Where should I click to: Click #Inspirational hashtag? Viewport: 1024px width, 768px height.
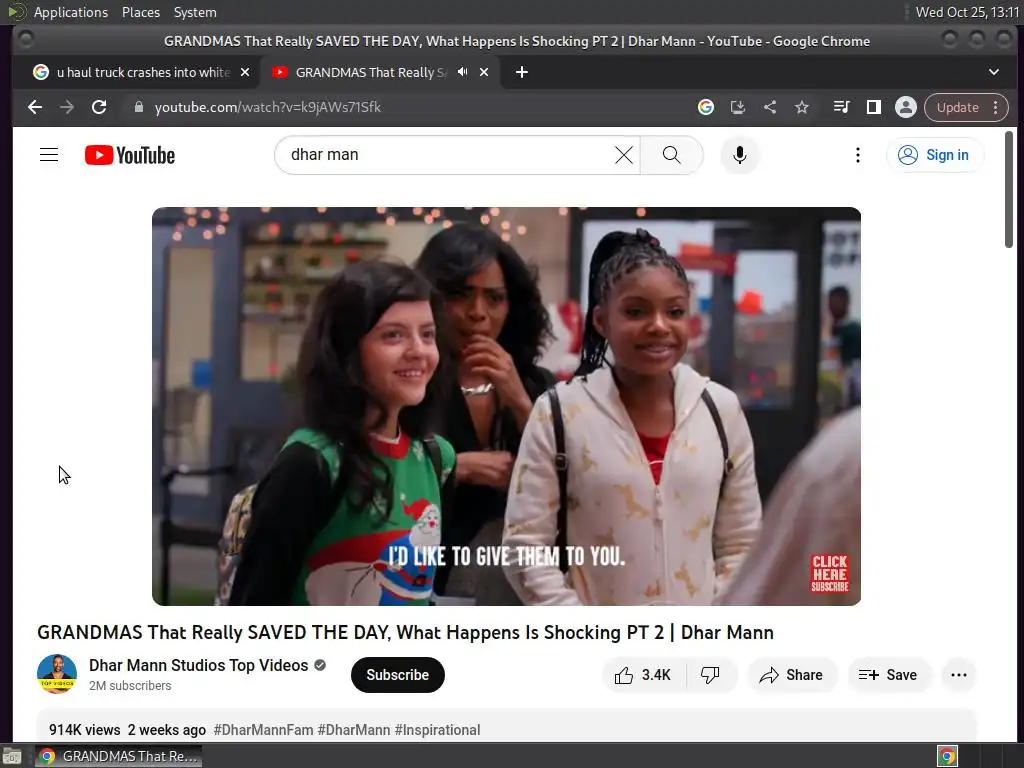[438, 729]
